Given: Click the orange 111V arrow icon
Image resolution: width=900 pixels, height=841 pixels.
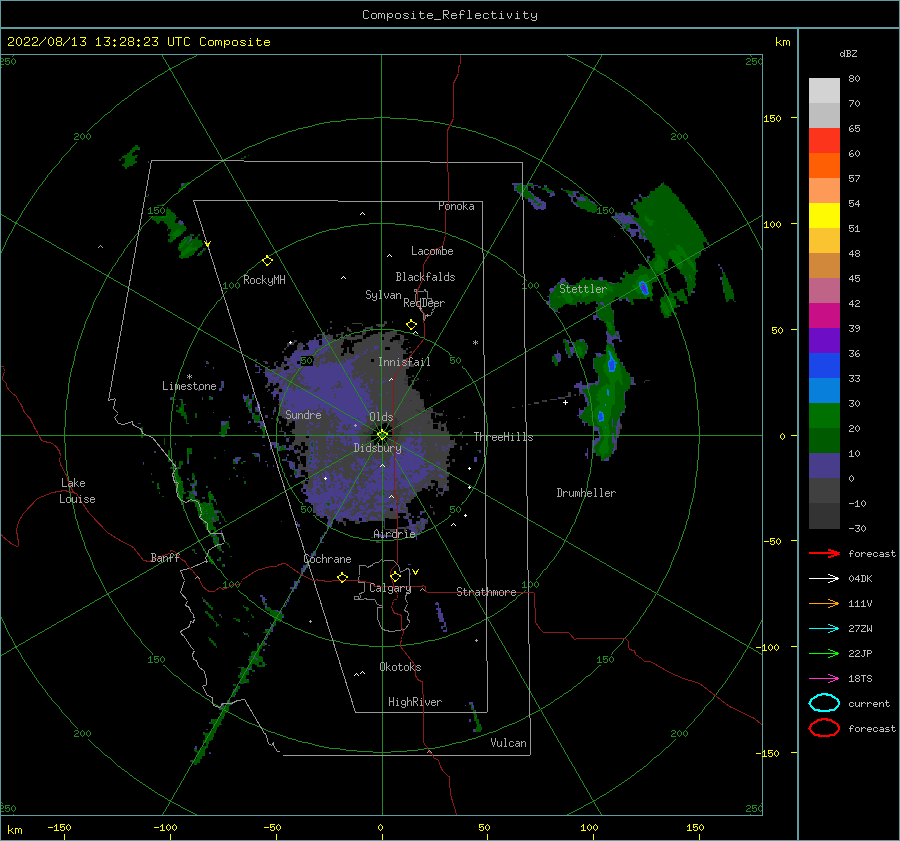Looking at the screenshot, I should click(824, 603).
